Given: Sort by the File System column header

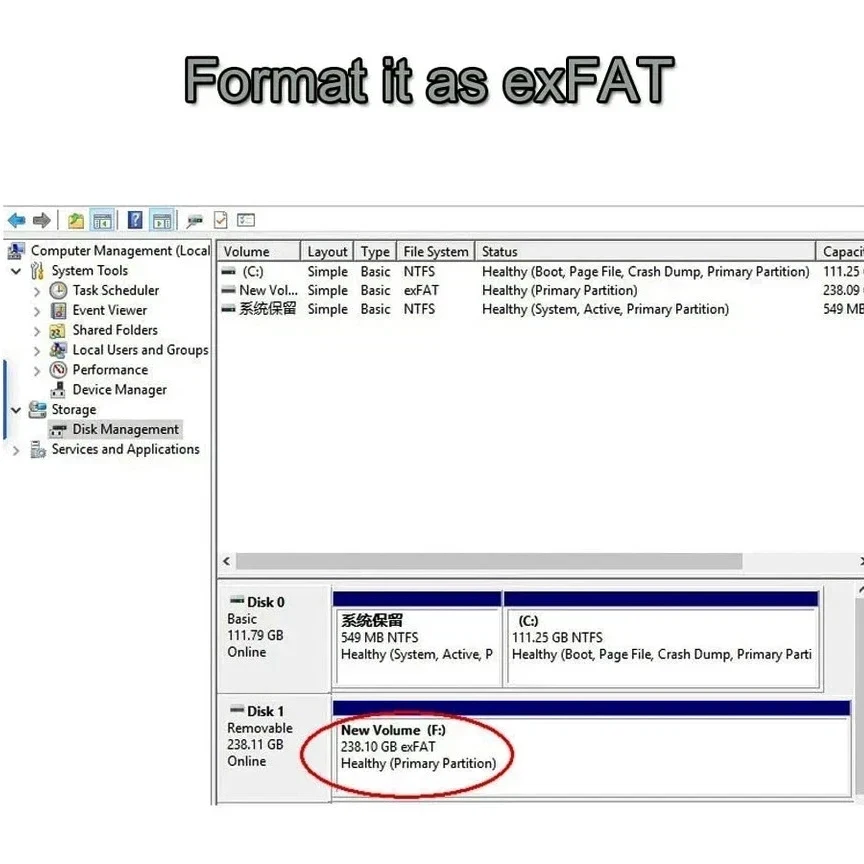Looking at the screenshot, I should click(x=436, y=251).
